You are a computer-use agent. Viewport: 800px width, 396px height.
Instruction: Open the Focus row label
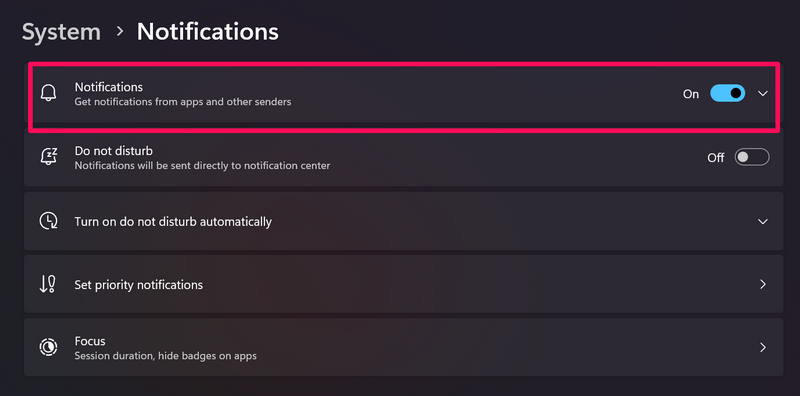click(90, 341)
